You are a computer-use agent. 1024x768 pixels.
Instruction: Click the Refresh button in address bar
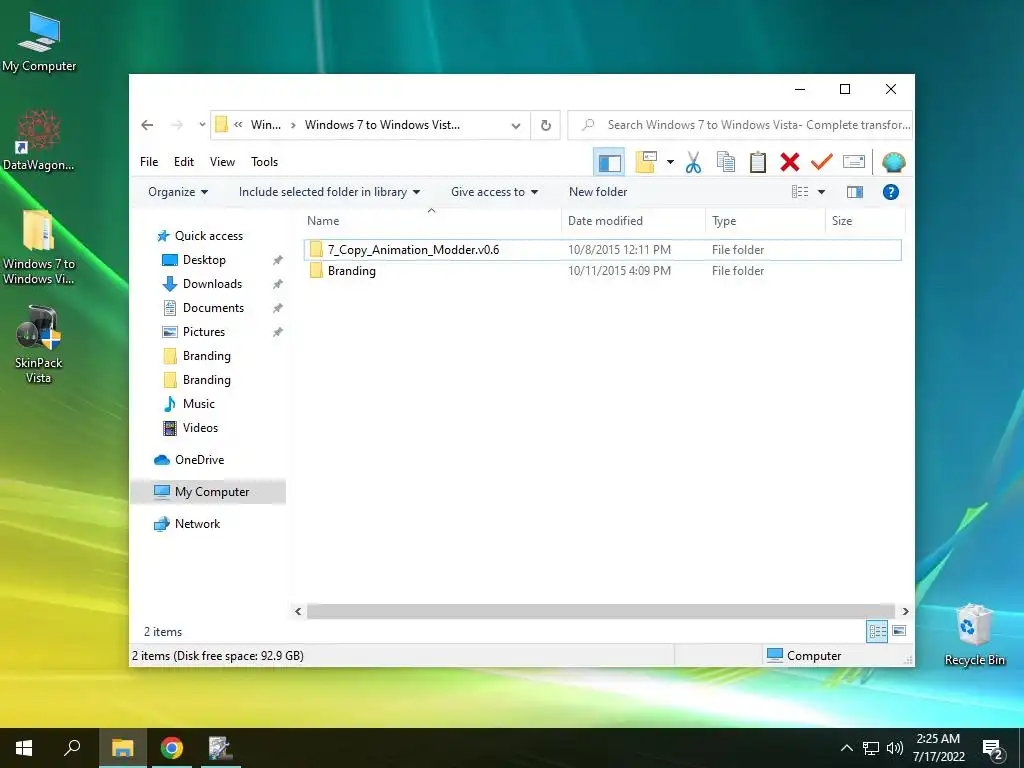[546, 125]
